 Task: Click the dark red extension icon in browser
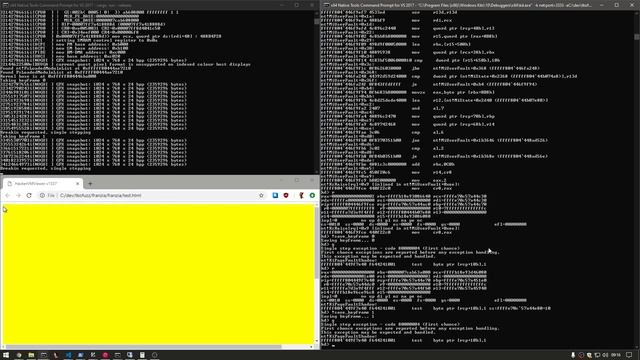(x=301, y=195)
